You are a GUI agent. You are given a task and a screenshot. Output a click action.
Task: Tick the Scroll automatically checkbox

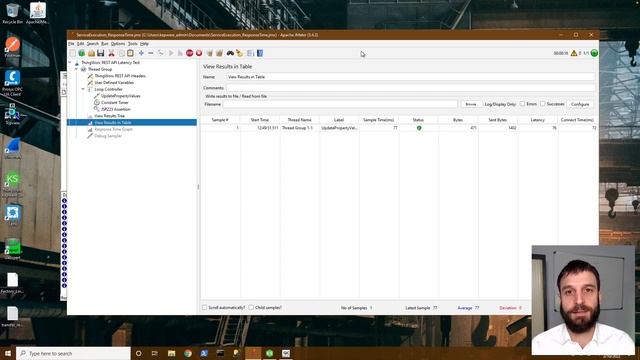coord(204,307)
